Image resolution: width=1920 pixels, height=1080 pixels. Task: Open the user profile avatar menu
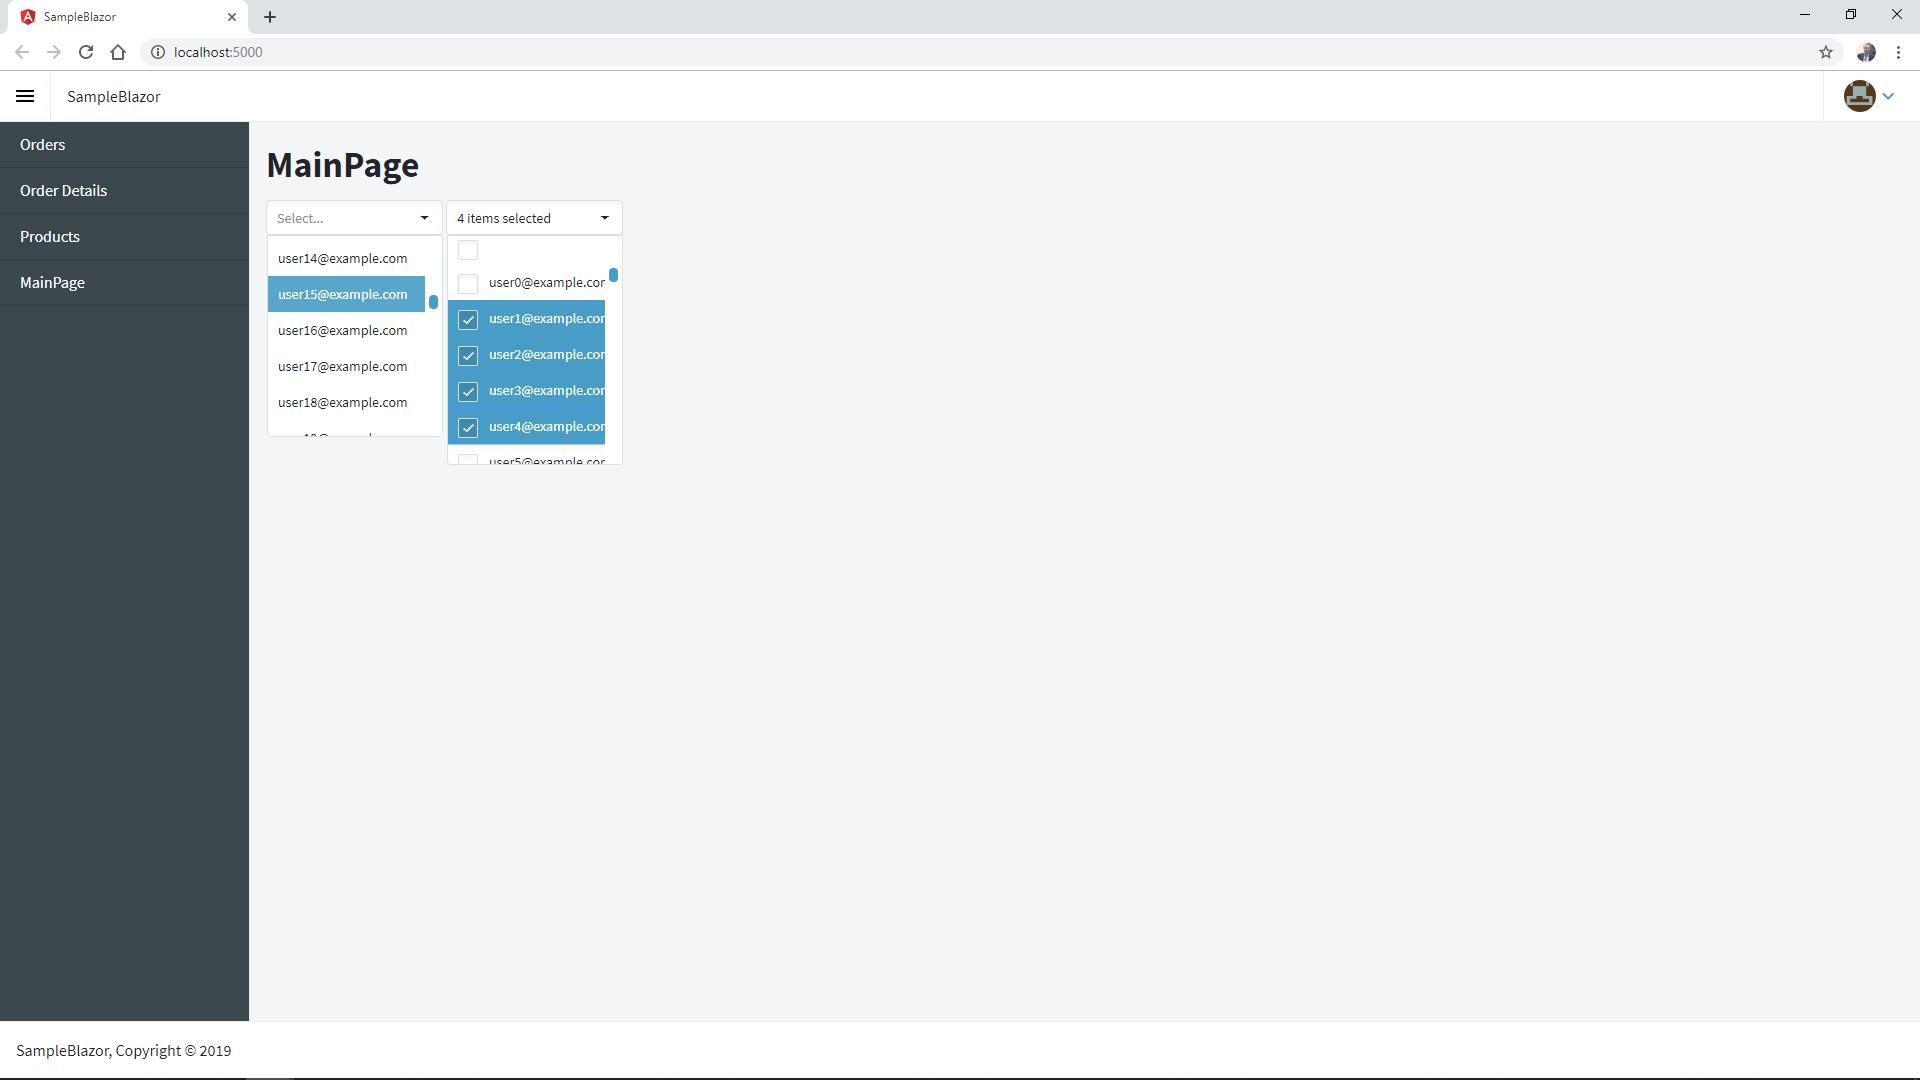(1859, 96)
